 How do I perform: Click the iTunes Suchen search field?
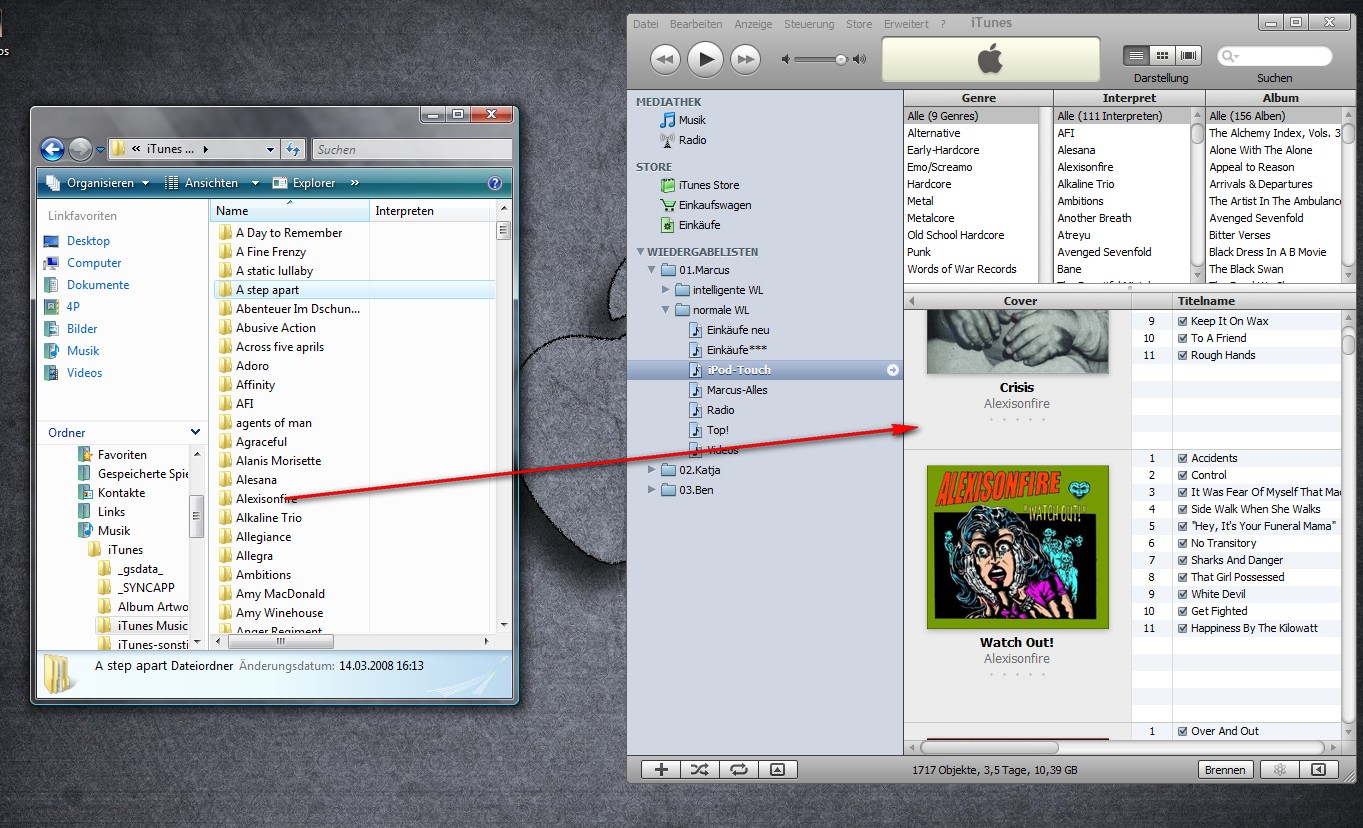tap(1275, 57)
